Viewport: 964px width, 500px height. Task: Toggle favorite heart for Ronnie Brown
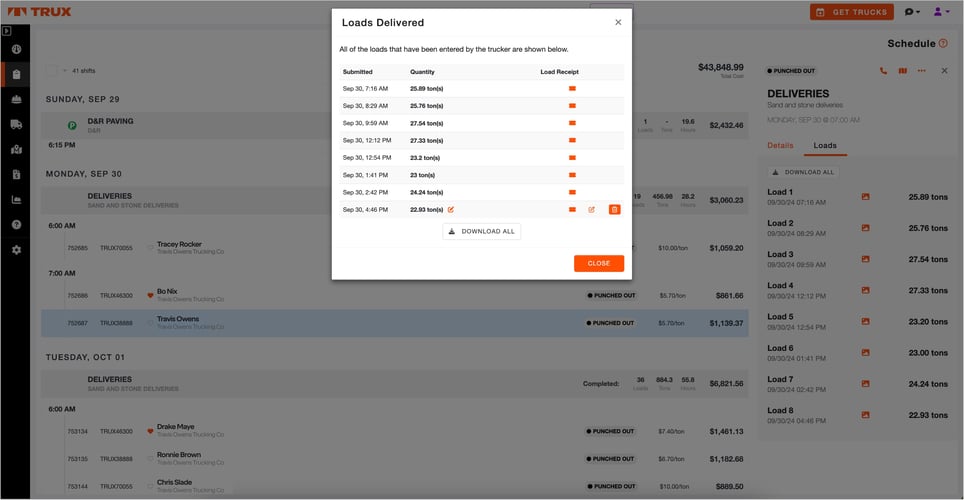pos(150,459)
